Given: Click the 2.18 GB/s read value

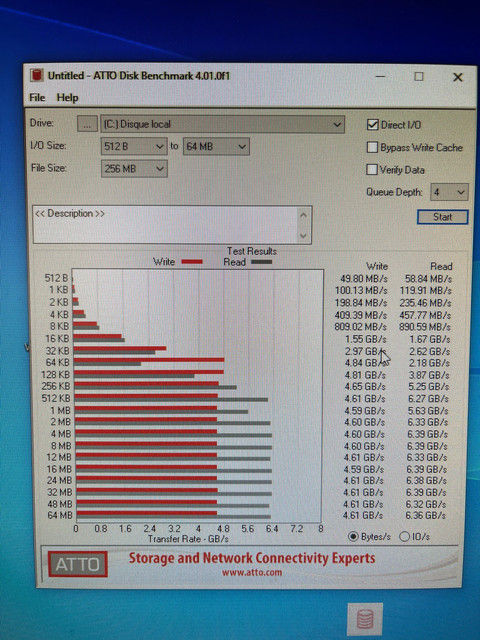Looking at the screenshot, I should 429,363.
